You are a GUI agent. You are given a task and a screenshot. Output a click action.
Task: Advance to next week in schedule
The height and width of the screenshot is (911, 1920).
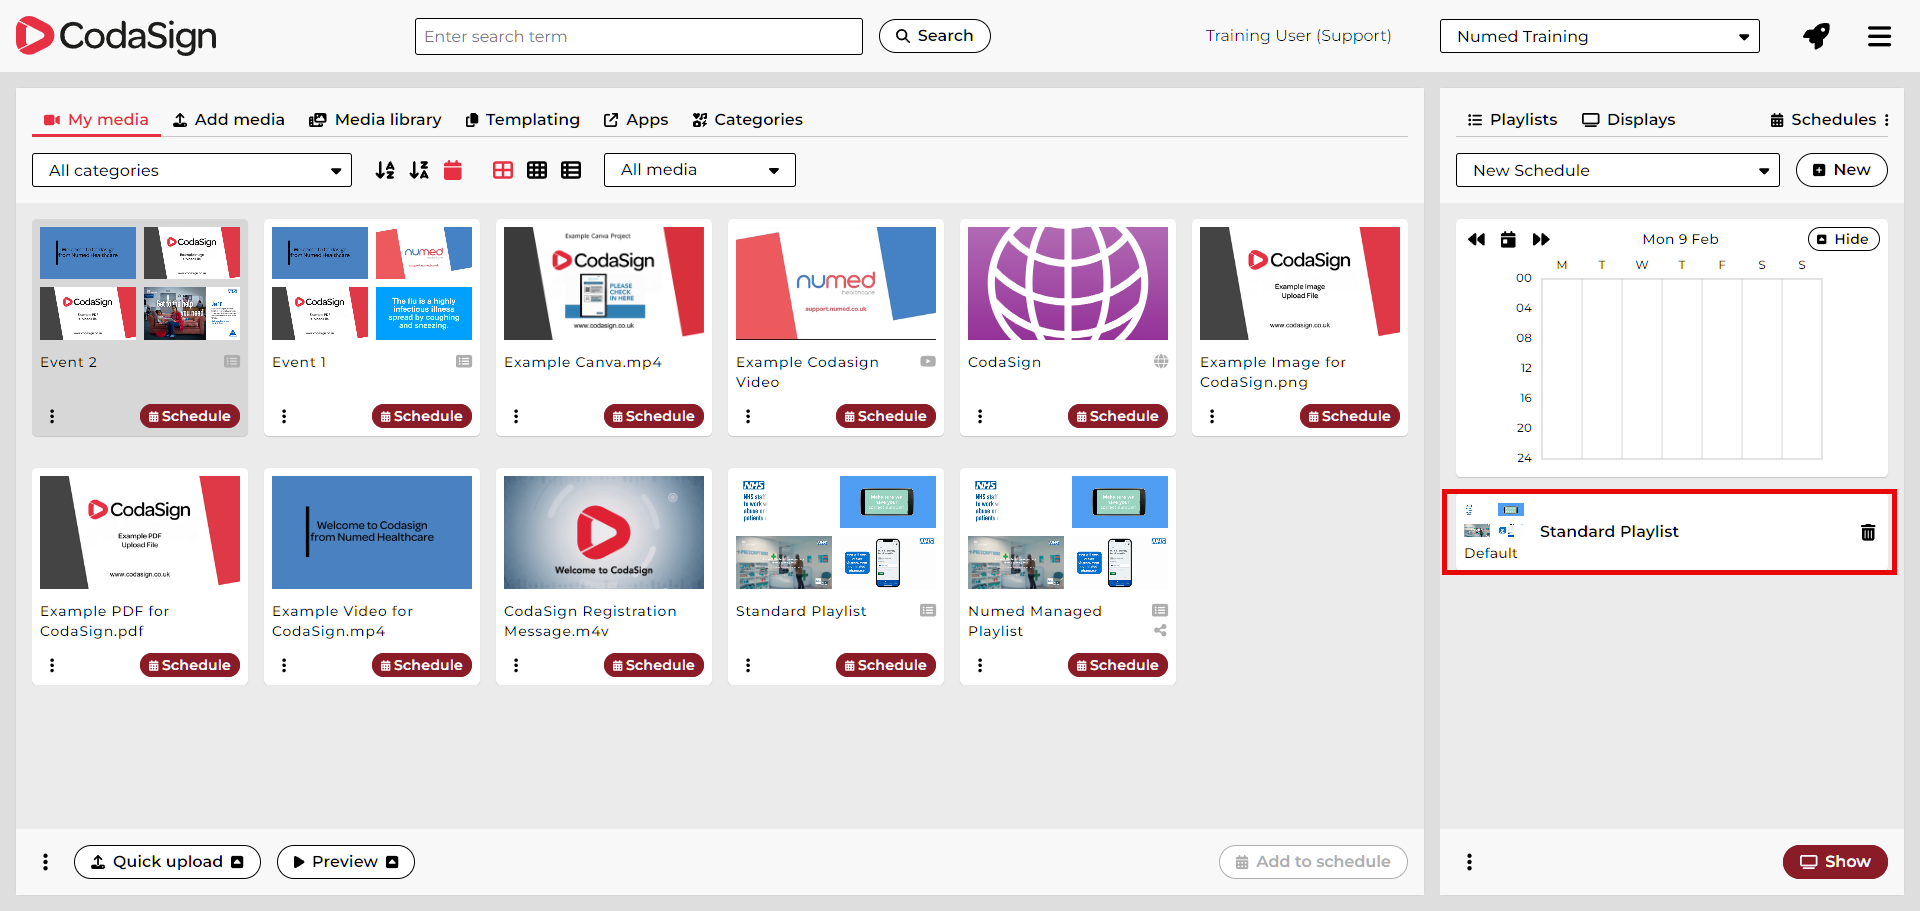[1541, 239]
